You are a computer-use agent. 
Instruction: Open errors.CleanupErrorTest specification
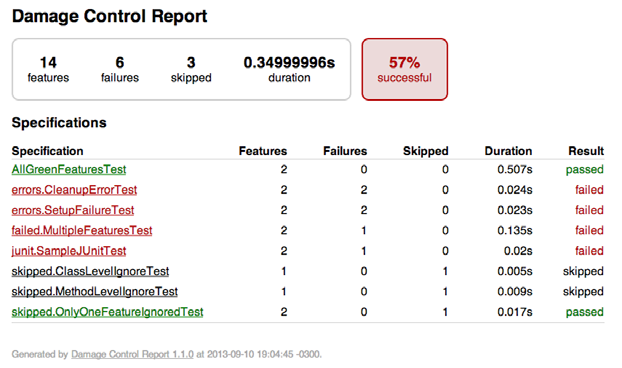pos(74,190)
